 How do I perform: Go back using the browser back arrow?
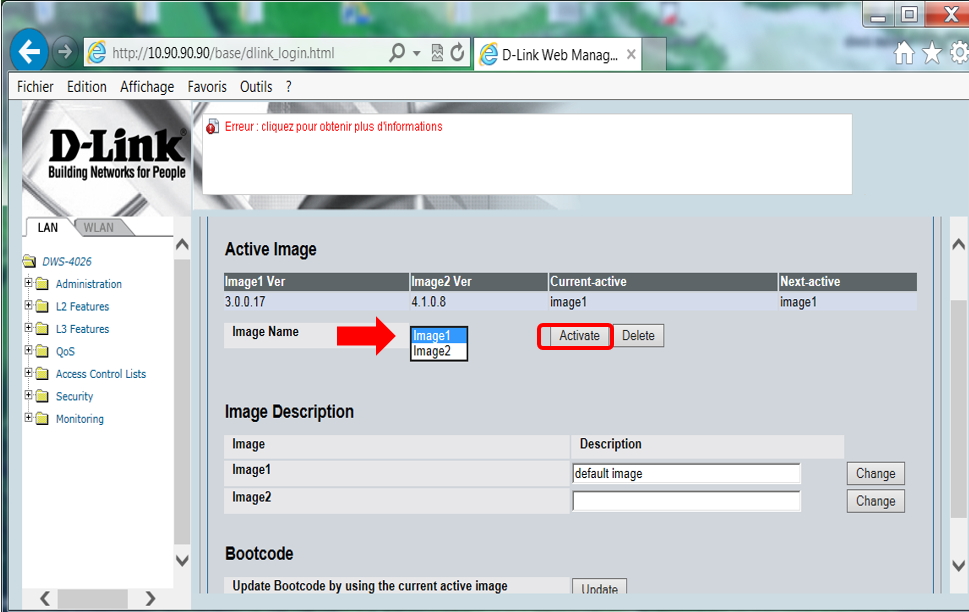click(29, 52)
